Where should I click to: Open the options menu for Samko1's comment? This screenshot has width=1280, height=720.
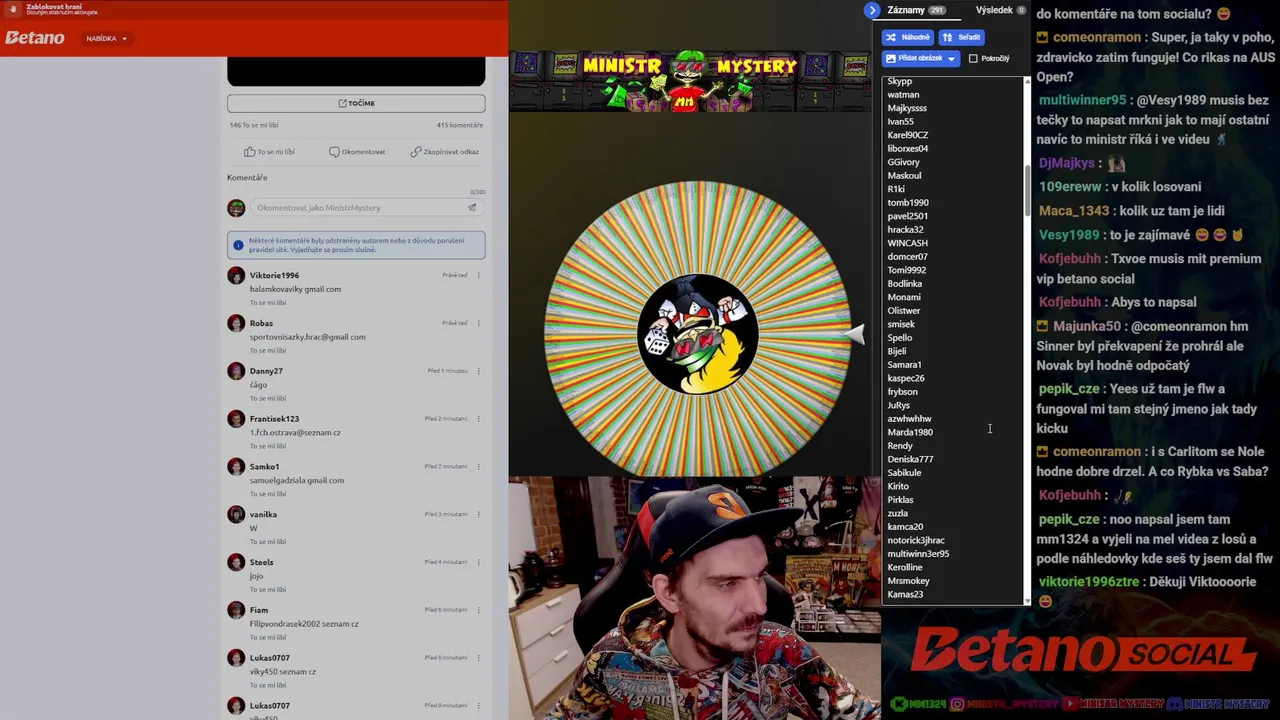point(479,466)
